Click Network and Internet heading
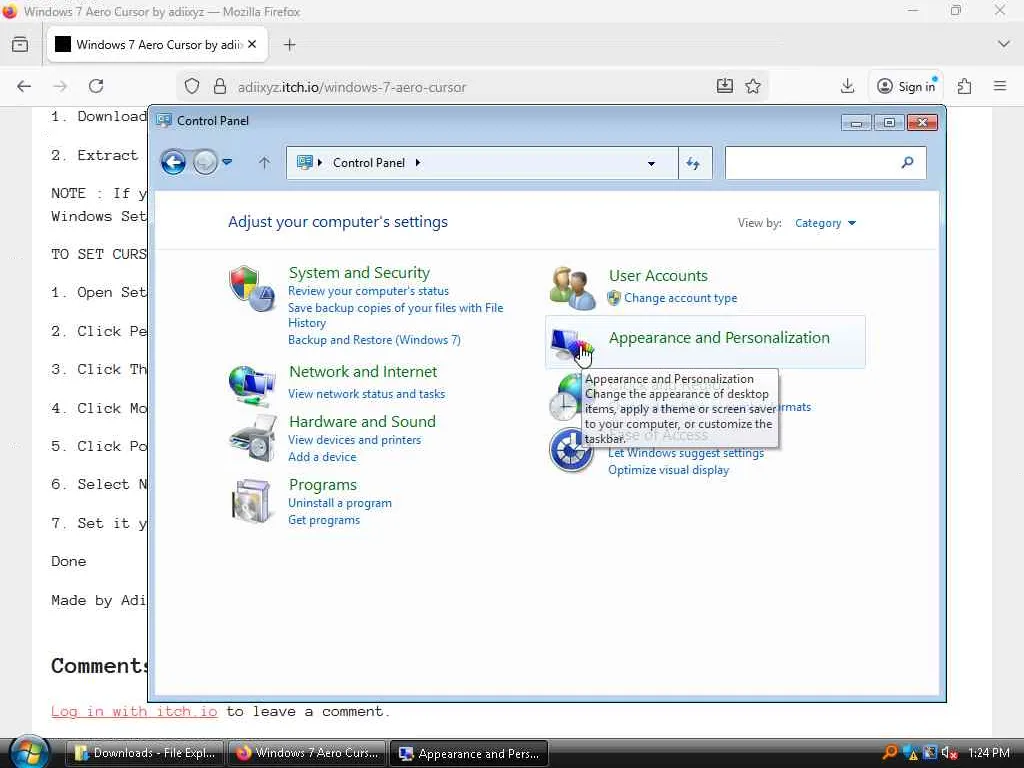The height and width of the screenshot is (768, 1024). coord(363,372)
